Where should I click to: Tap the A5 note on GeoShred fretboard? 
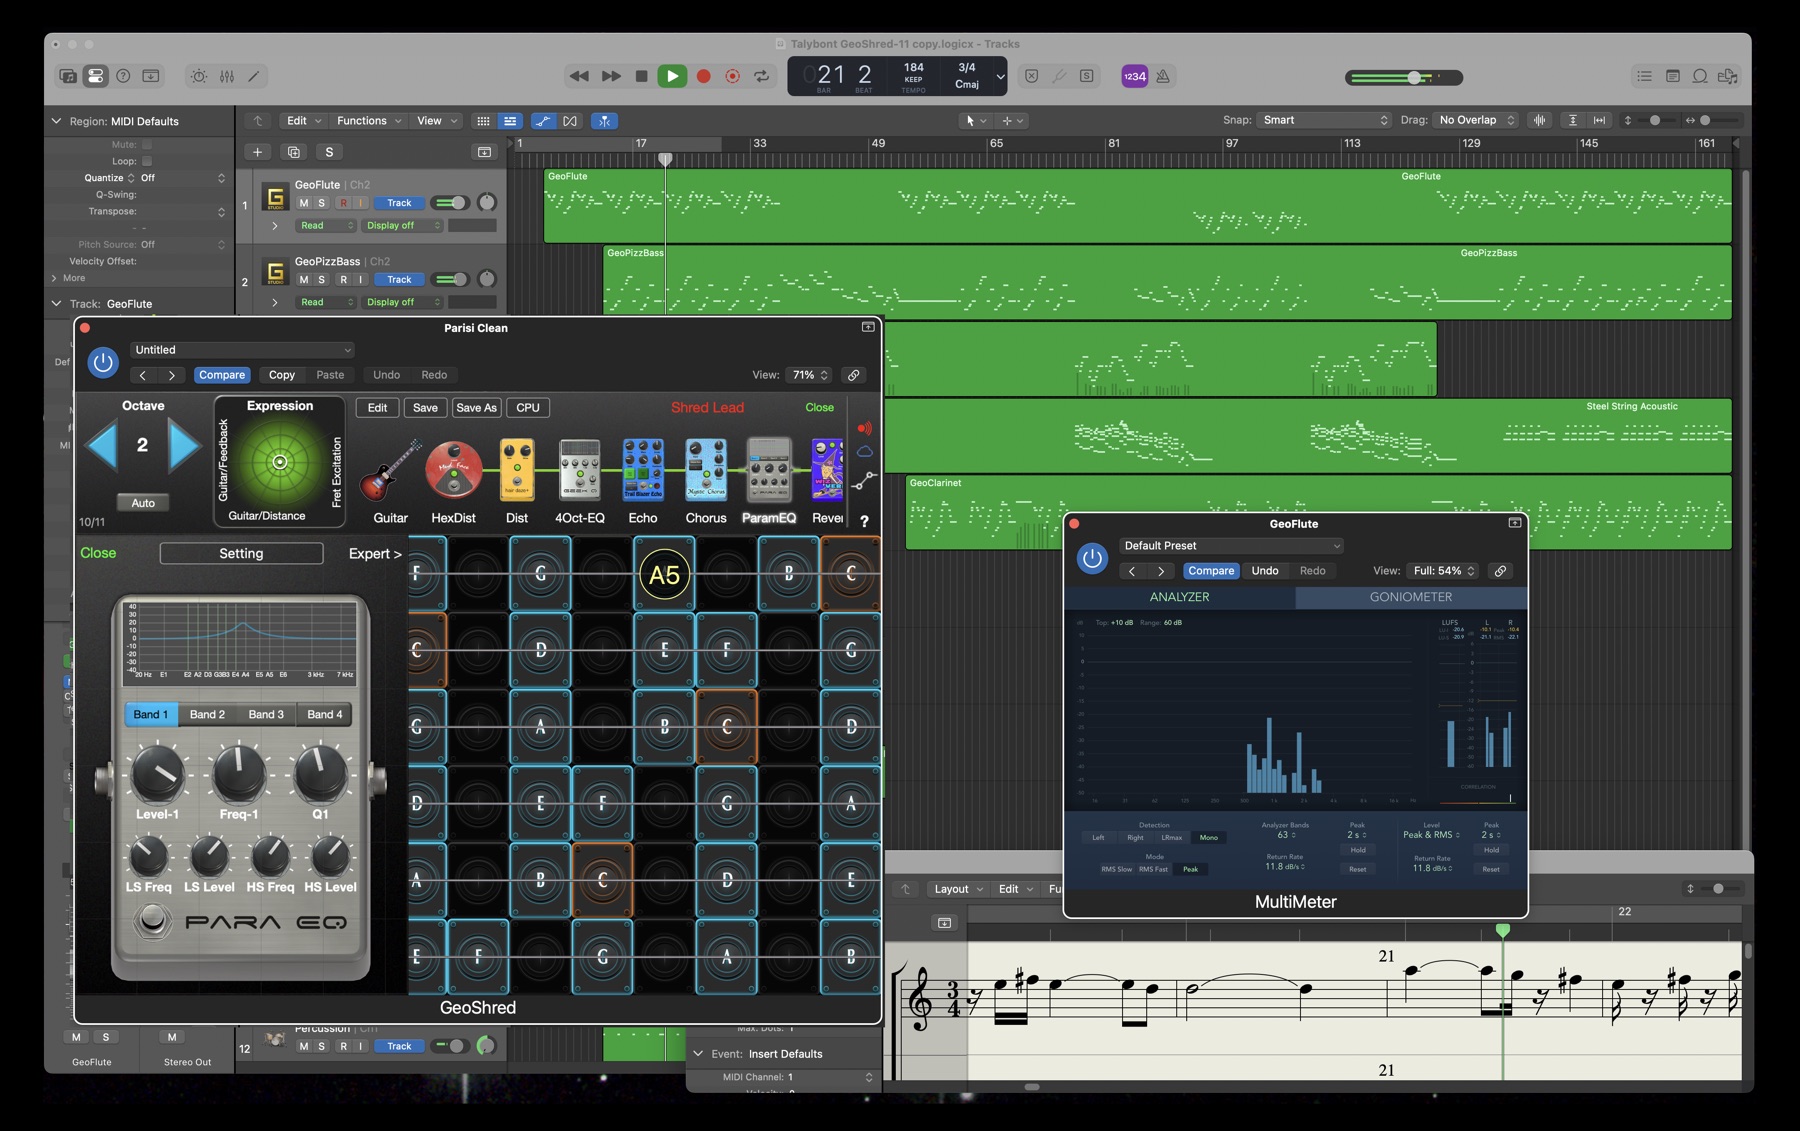(665, 575)
